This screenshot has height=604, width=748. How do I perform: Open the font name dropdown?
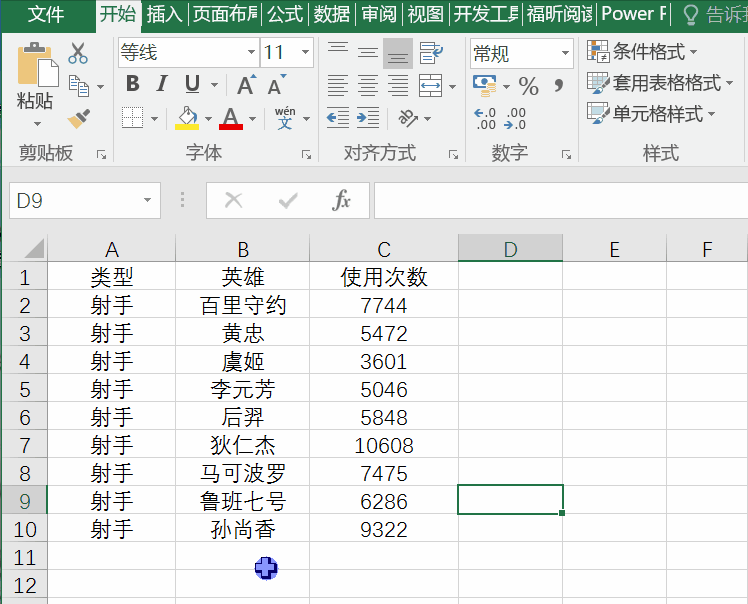251,53
